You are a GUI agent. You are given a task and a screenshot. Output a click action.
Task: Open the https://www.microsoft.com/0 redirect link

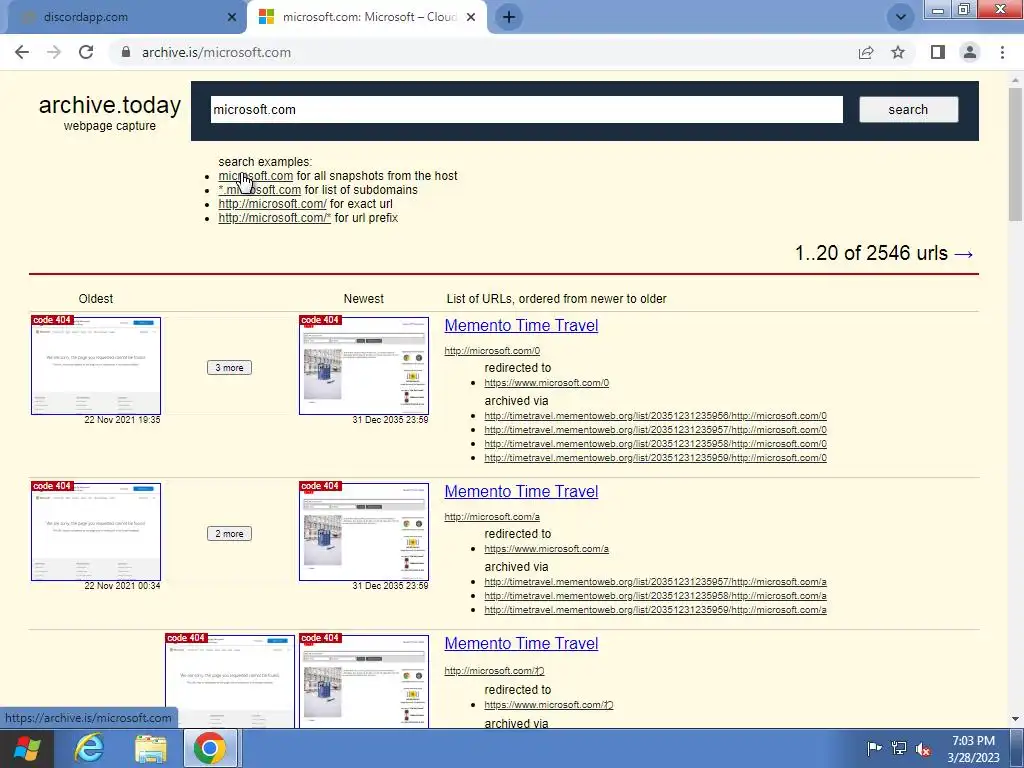547,383
